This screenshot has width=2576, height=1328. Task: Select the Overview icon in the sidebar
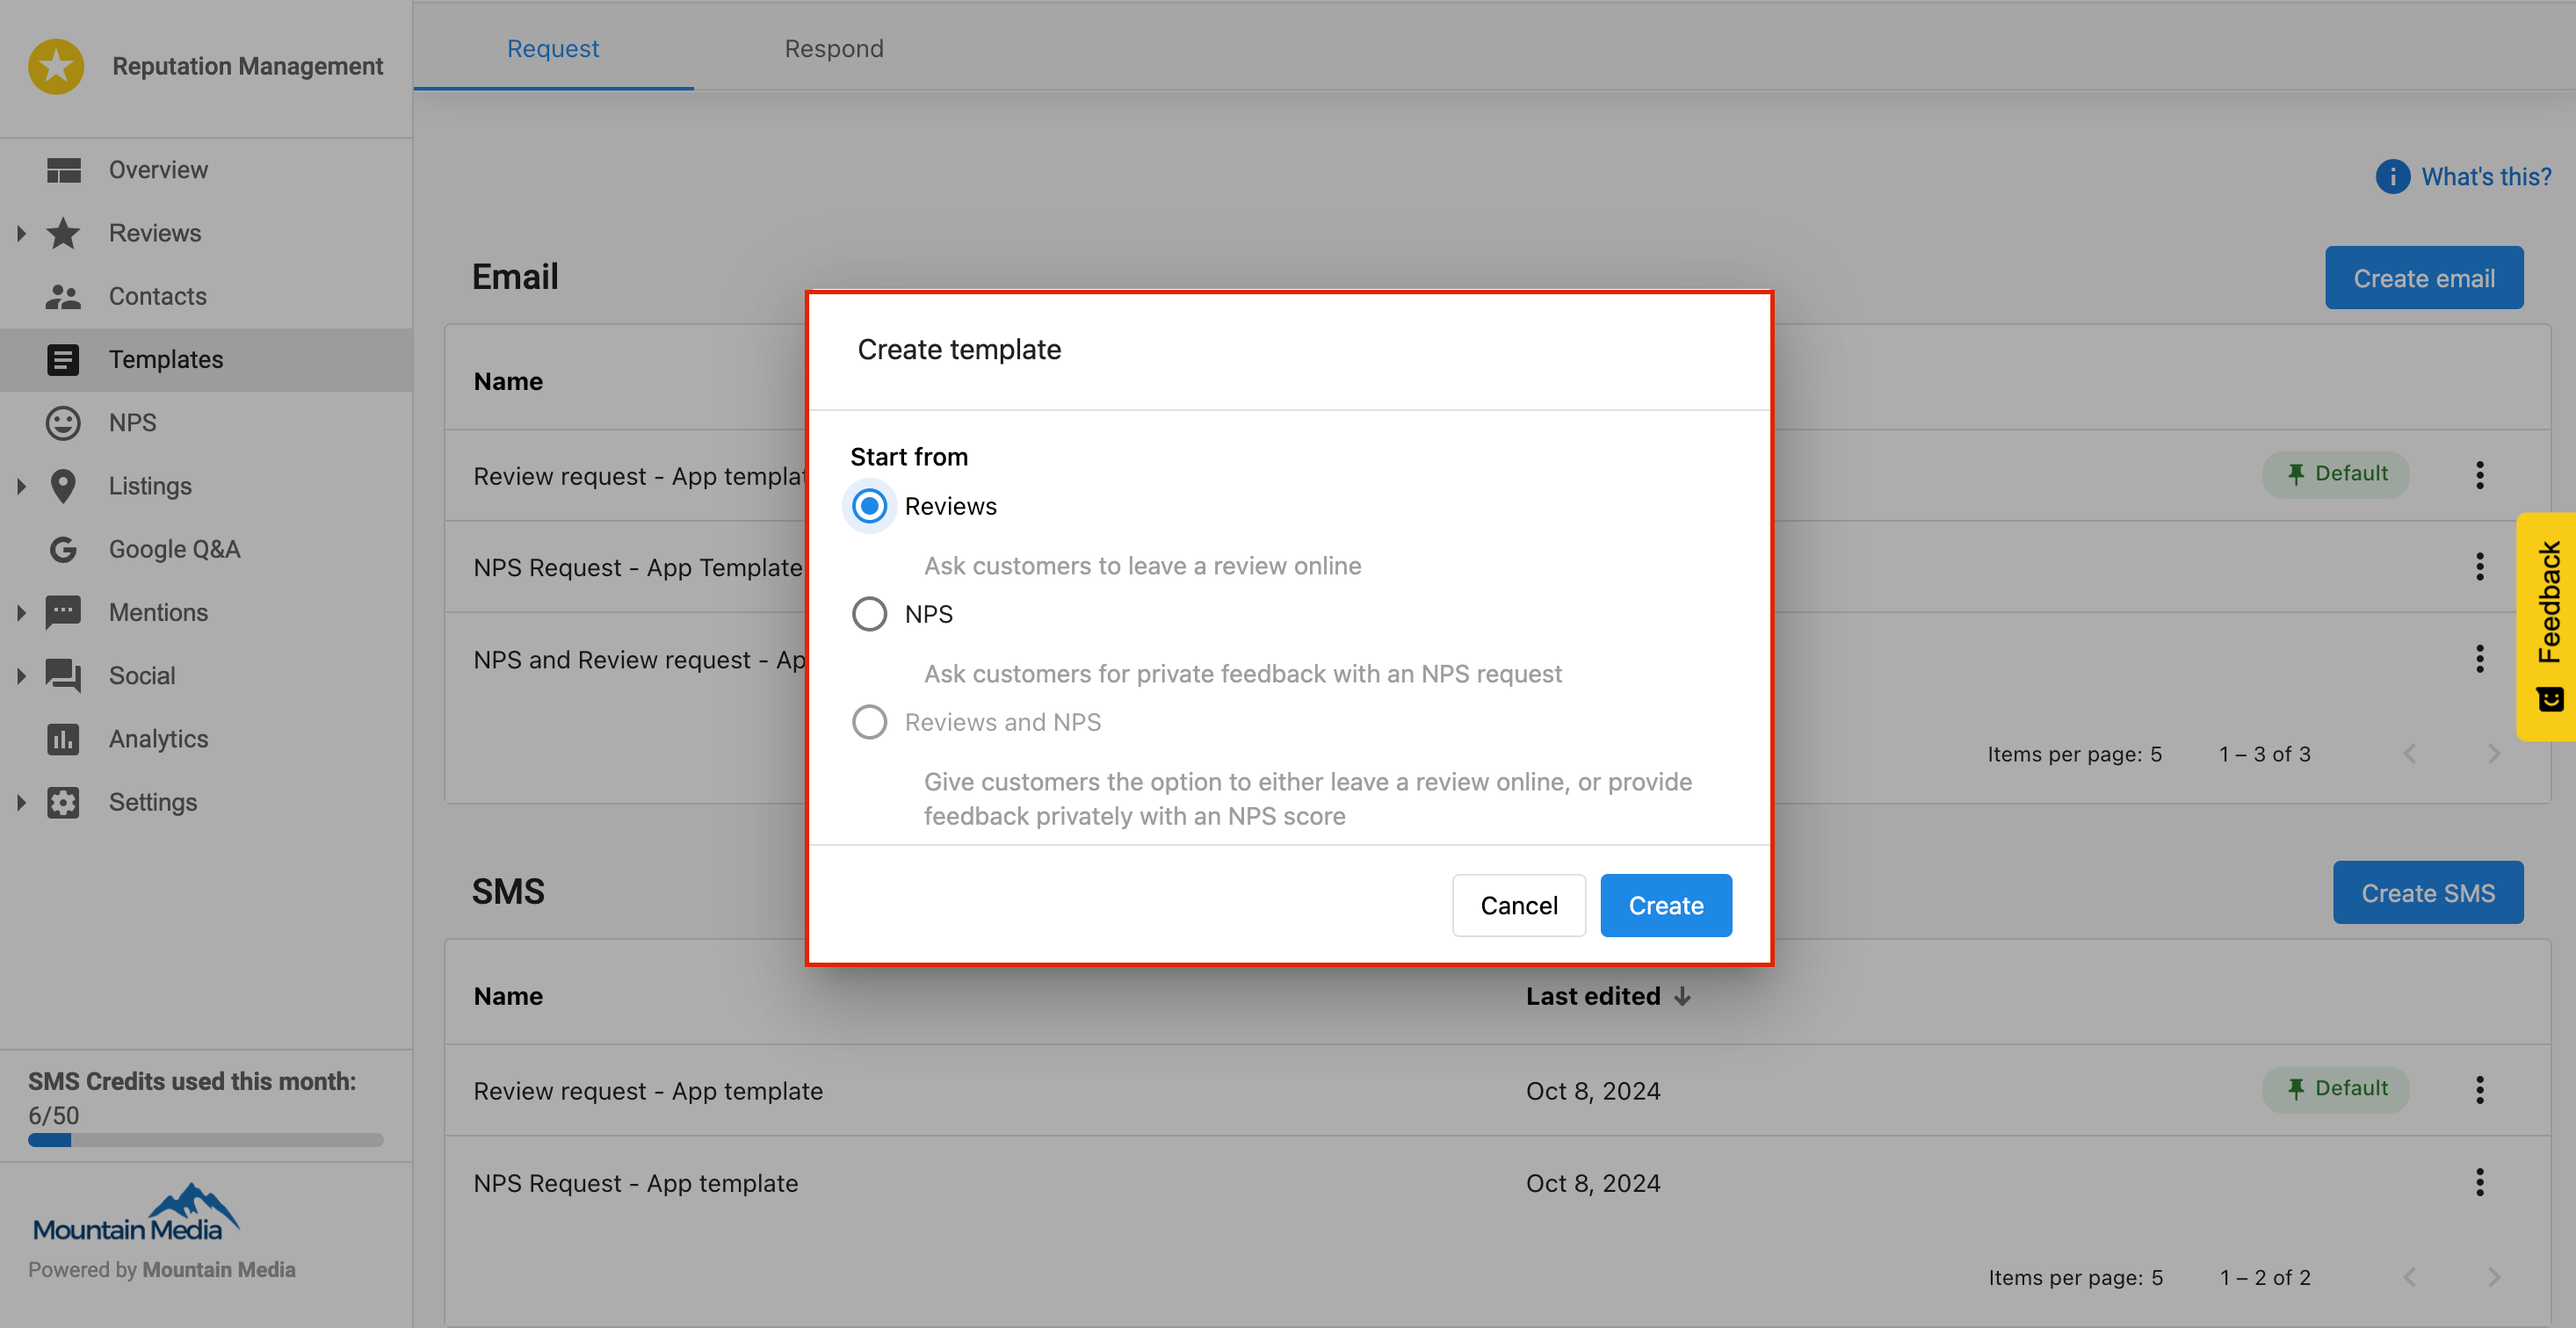pyautogui.click(x=64, y=169)
